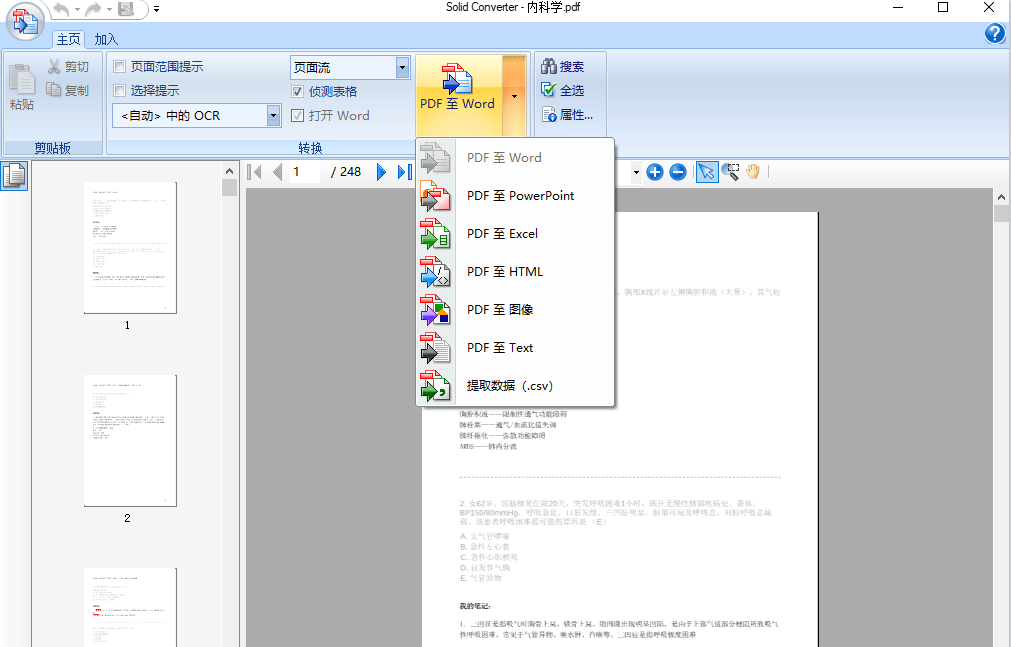Switch to the 加入 ribbon tab

click(105, 39)
